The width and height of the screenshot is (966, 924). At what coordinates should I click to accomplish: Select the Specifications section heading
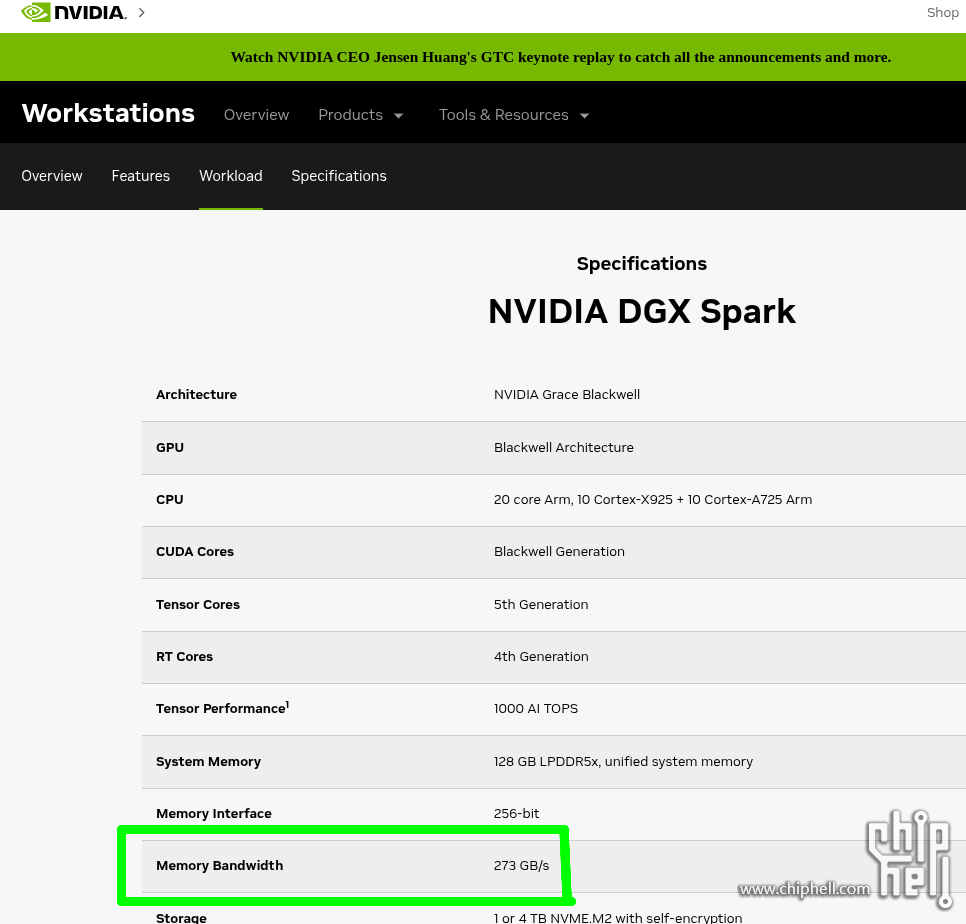(641, 264)
